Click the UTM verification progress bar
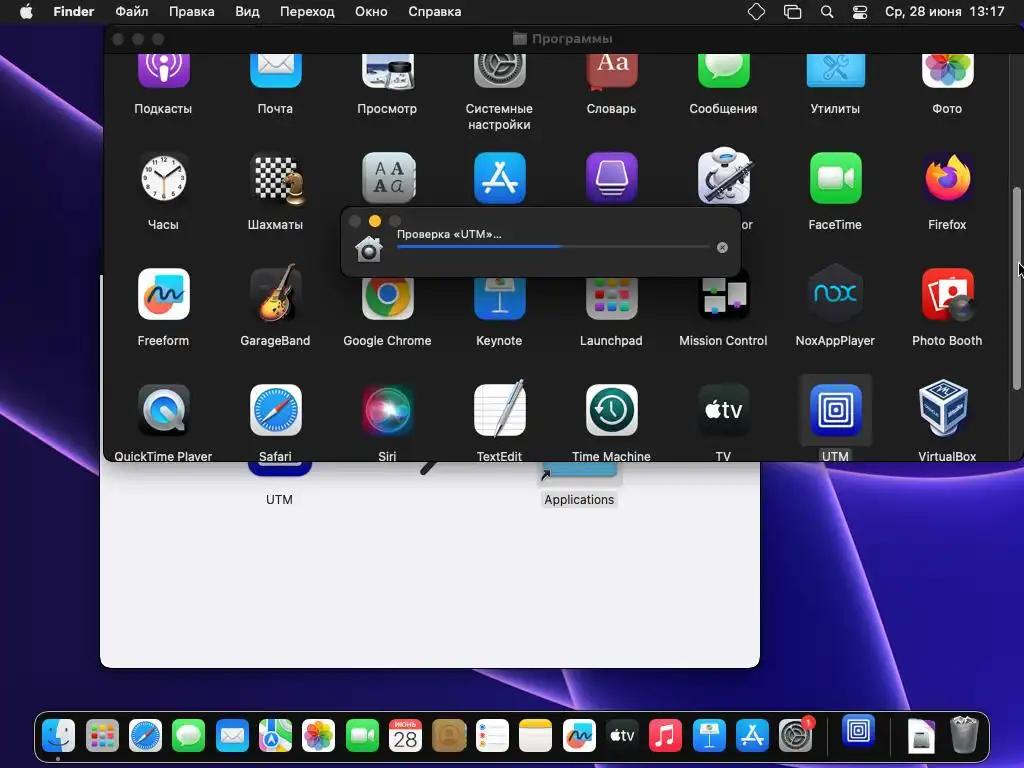 click(553, 247)
